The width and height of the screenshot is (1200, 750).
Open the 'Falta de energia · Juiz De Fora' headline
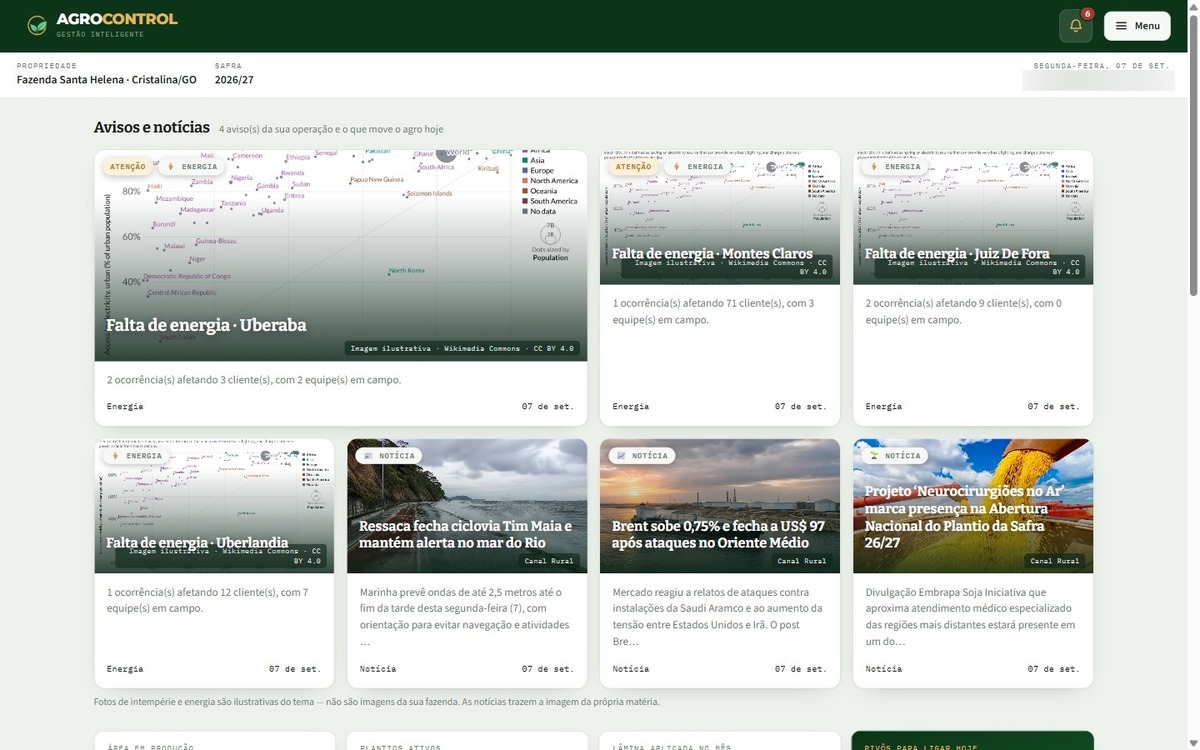tap(957, 253)
